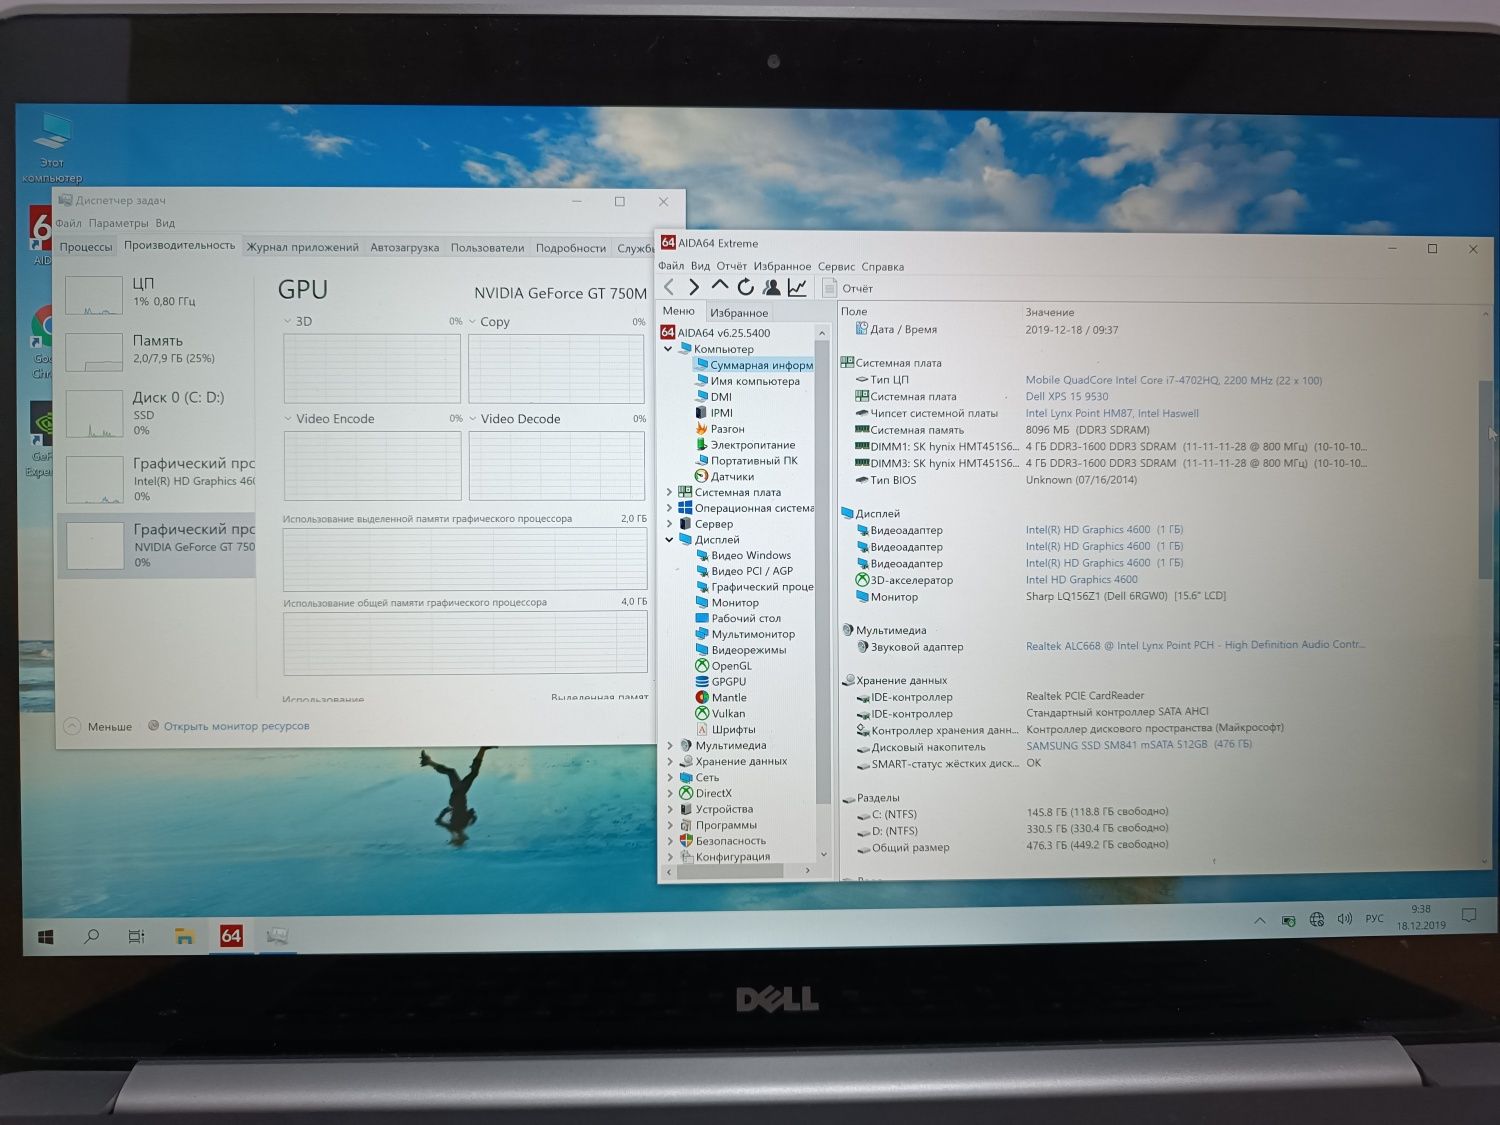Screen dimensions: 1500x1125
Task: Open the AIDA64 user/favorites toolbar icon
Action: pos(771,288)
